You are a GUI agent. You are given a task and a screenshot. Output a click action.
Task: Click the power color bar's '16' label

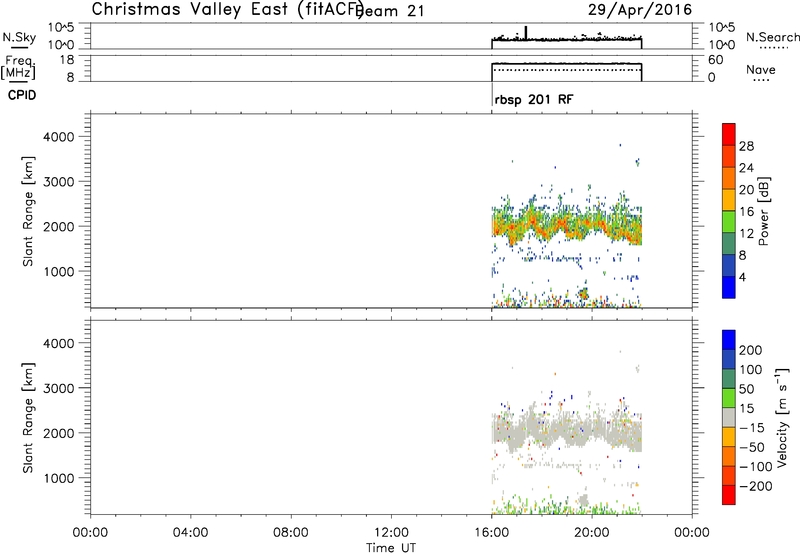point(746,211)
